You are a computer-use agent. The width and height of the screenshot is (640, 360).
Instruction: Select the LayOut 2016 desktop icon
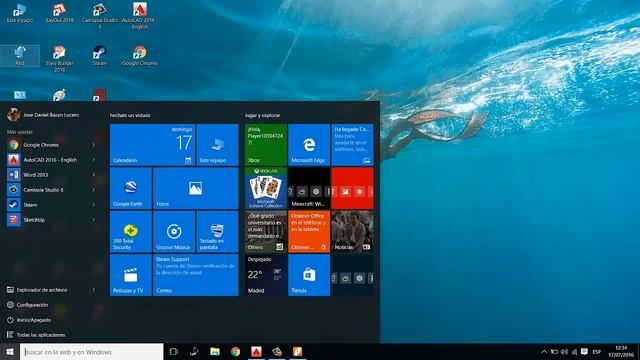pos(60,13)
